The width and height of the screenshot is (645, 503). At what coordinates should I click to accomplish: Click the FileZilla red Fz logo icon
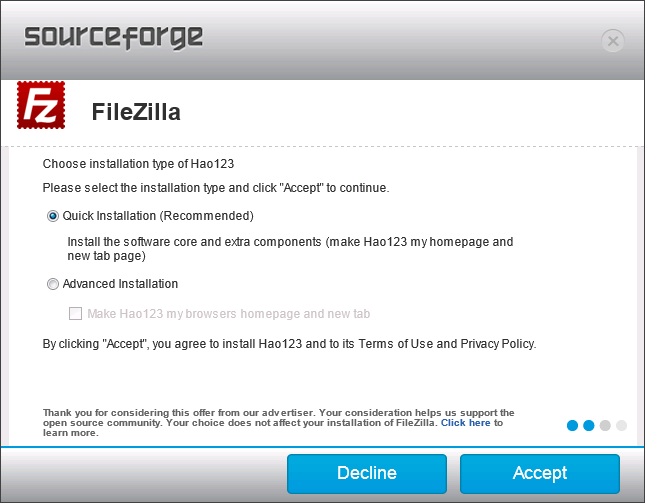(x=41, y=105)
